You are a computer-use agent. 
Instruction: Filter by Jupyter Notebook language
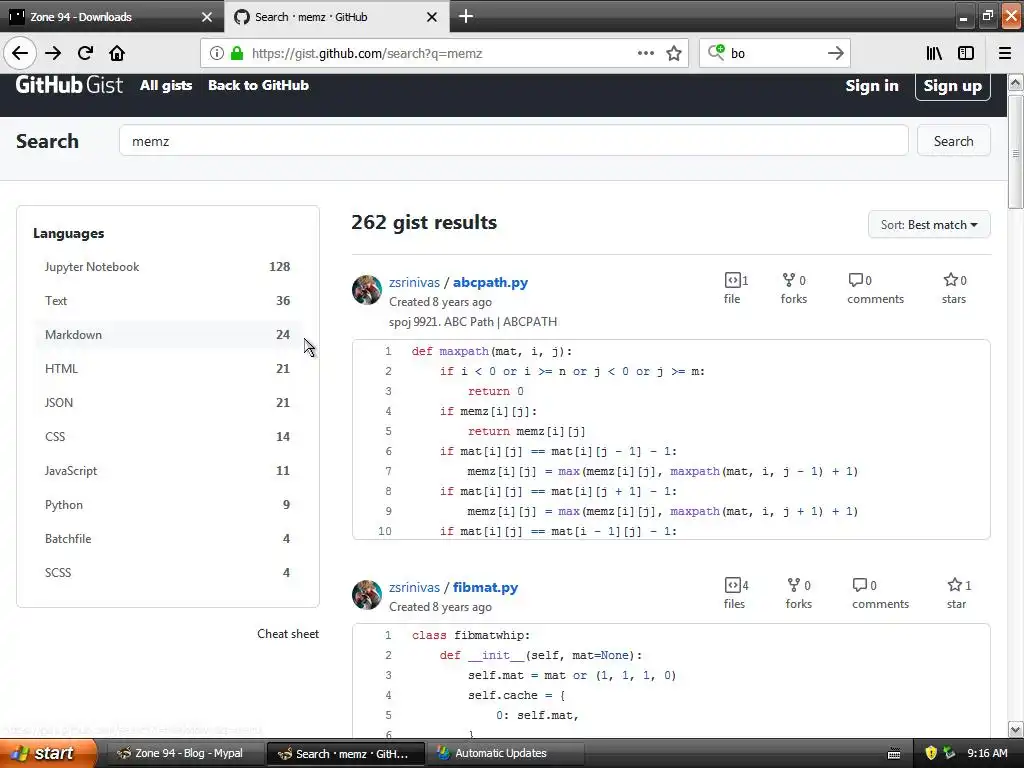167,266
